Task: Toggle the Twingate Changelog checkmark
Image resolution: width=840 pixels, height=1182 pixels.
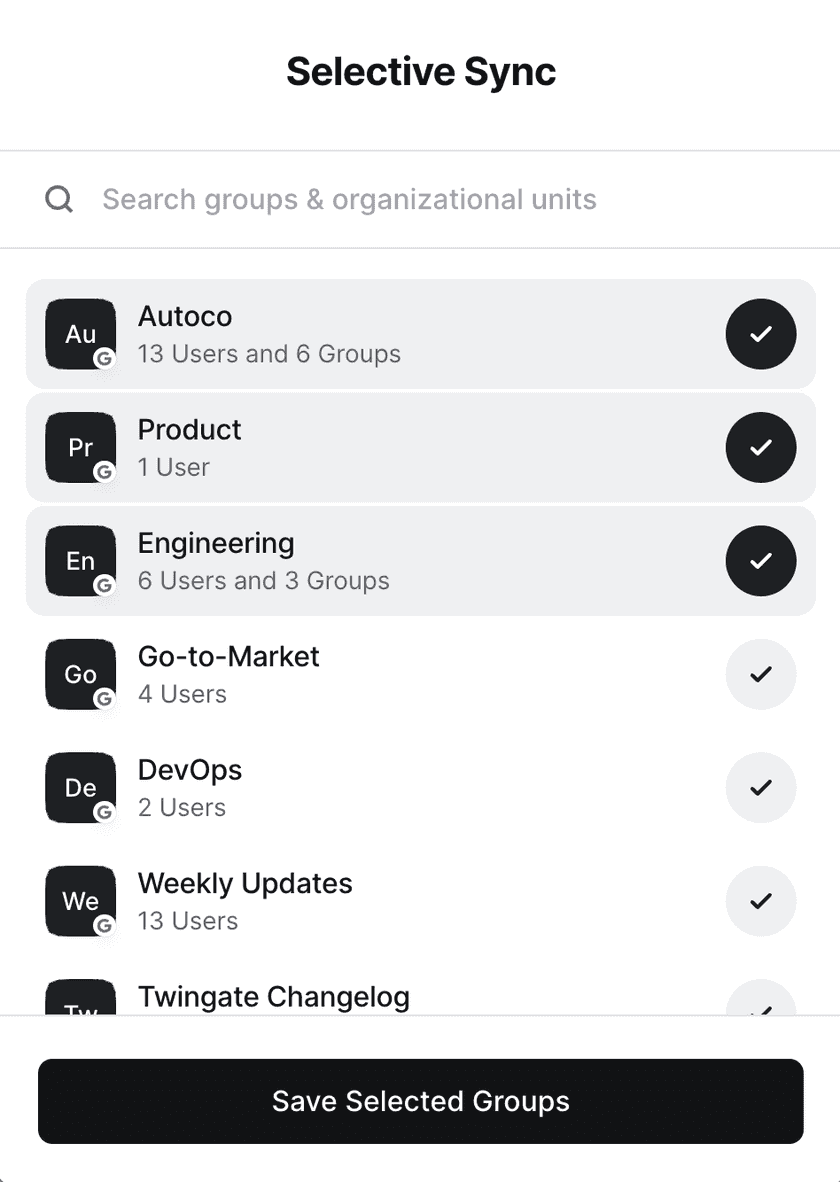Action: pyautogui.click(x=760, y=1000)
